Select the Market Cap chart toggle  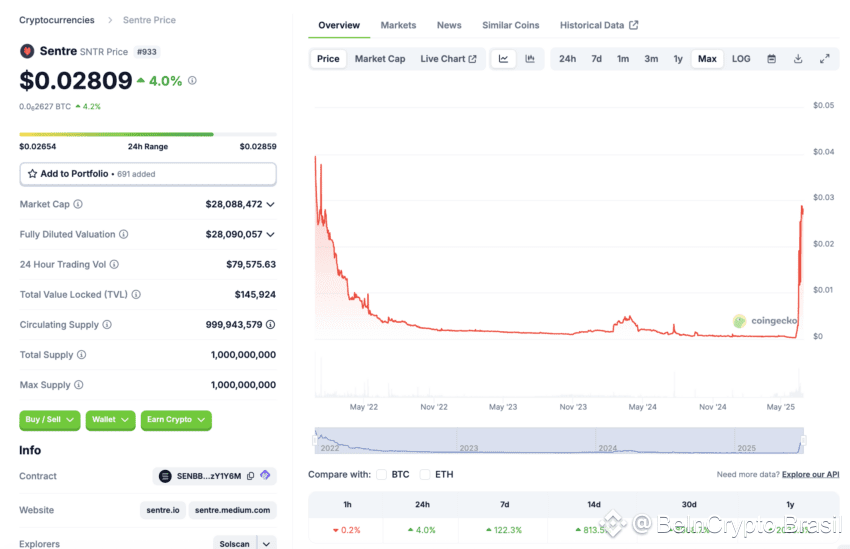(380, 59)
